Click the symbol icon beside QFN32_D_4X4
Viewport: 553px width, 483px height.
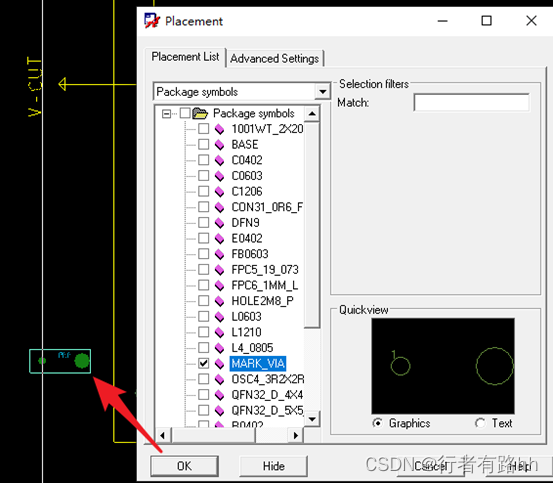[219, 395]
